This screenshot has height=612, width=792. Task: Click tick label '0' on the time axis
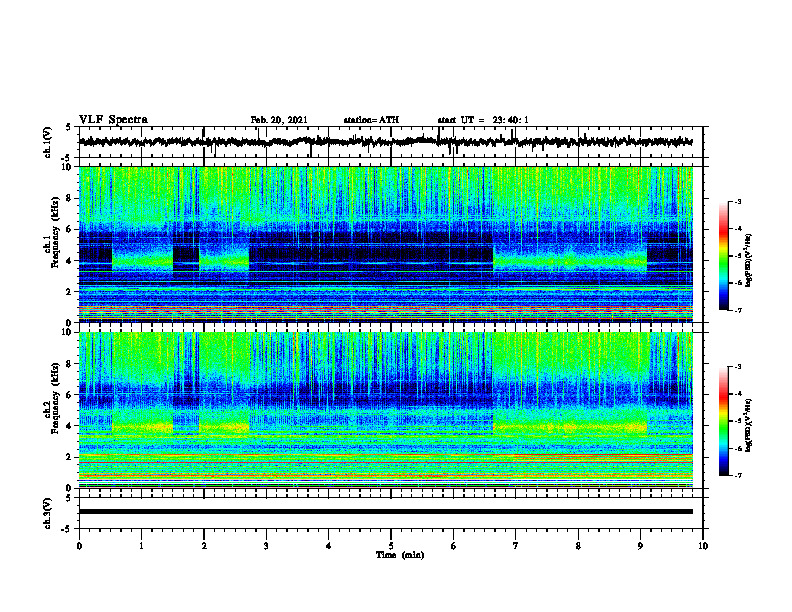pyautogui.click(x=79, y=546)
